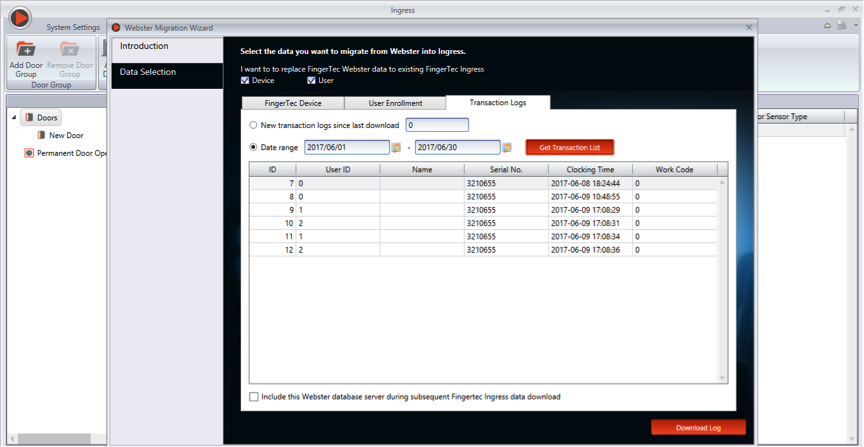Click the Sensor Type column header in main window
The height and width of the screenshot is (447, 864).
(800, 117)
